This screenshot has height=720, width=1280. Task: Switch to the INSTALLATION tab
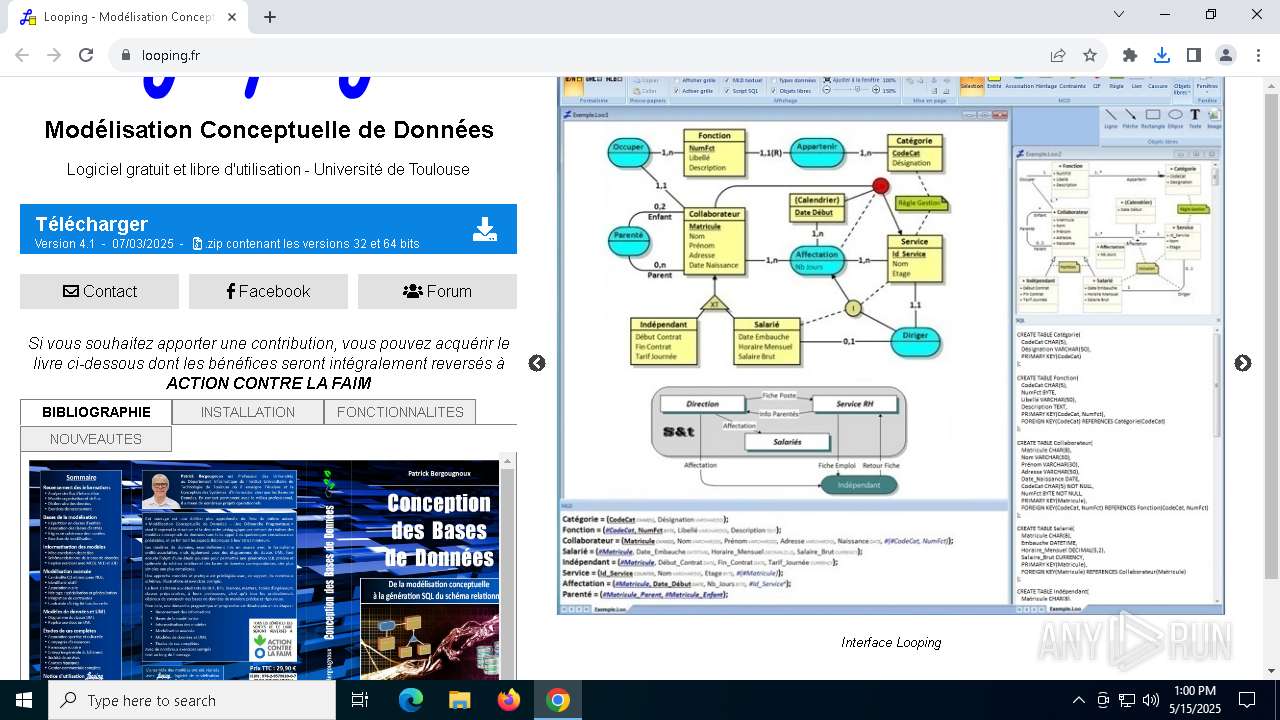[247, 412]
